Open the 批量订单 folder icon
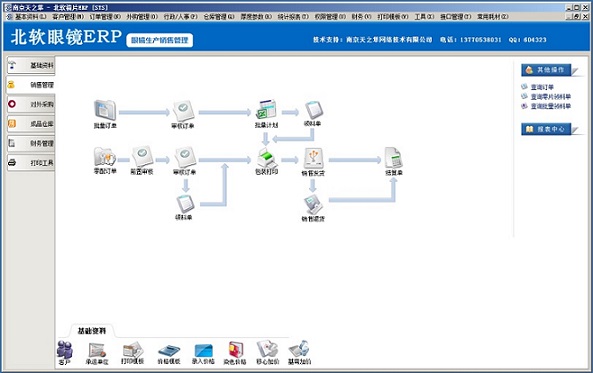The width and height of the screenshot is (593, 373). point(105,110)
